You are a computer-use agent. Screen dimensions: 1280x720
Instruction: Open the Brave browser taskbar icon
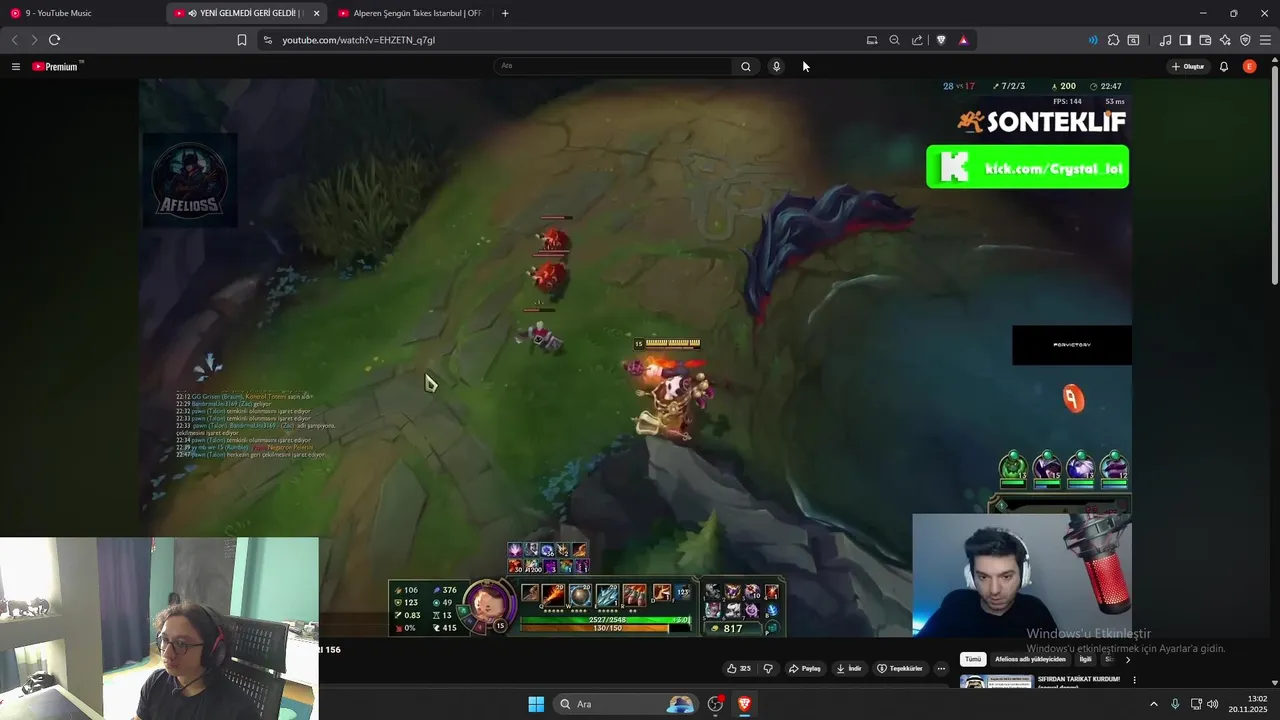pos(744,704)
